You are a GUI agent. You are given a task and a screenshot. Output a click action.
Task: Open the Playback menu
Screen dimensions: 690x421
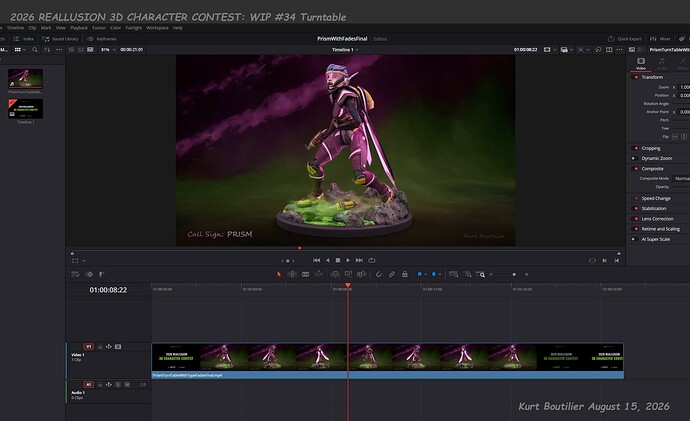coord(79,28)
